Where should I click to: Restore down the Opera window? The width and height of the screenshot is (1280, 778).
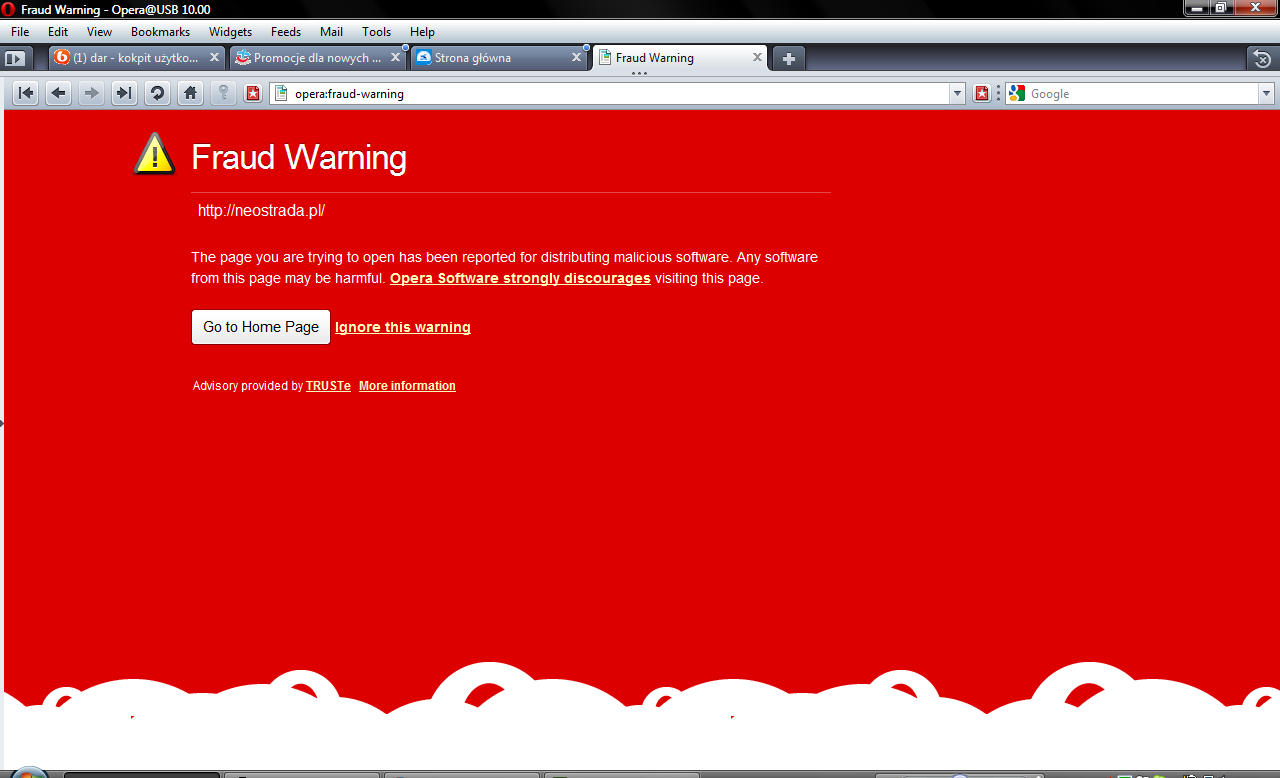(1221, 8)
